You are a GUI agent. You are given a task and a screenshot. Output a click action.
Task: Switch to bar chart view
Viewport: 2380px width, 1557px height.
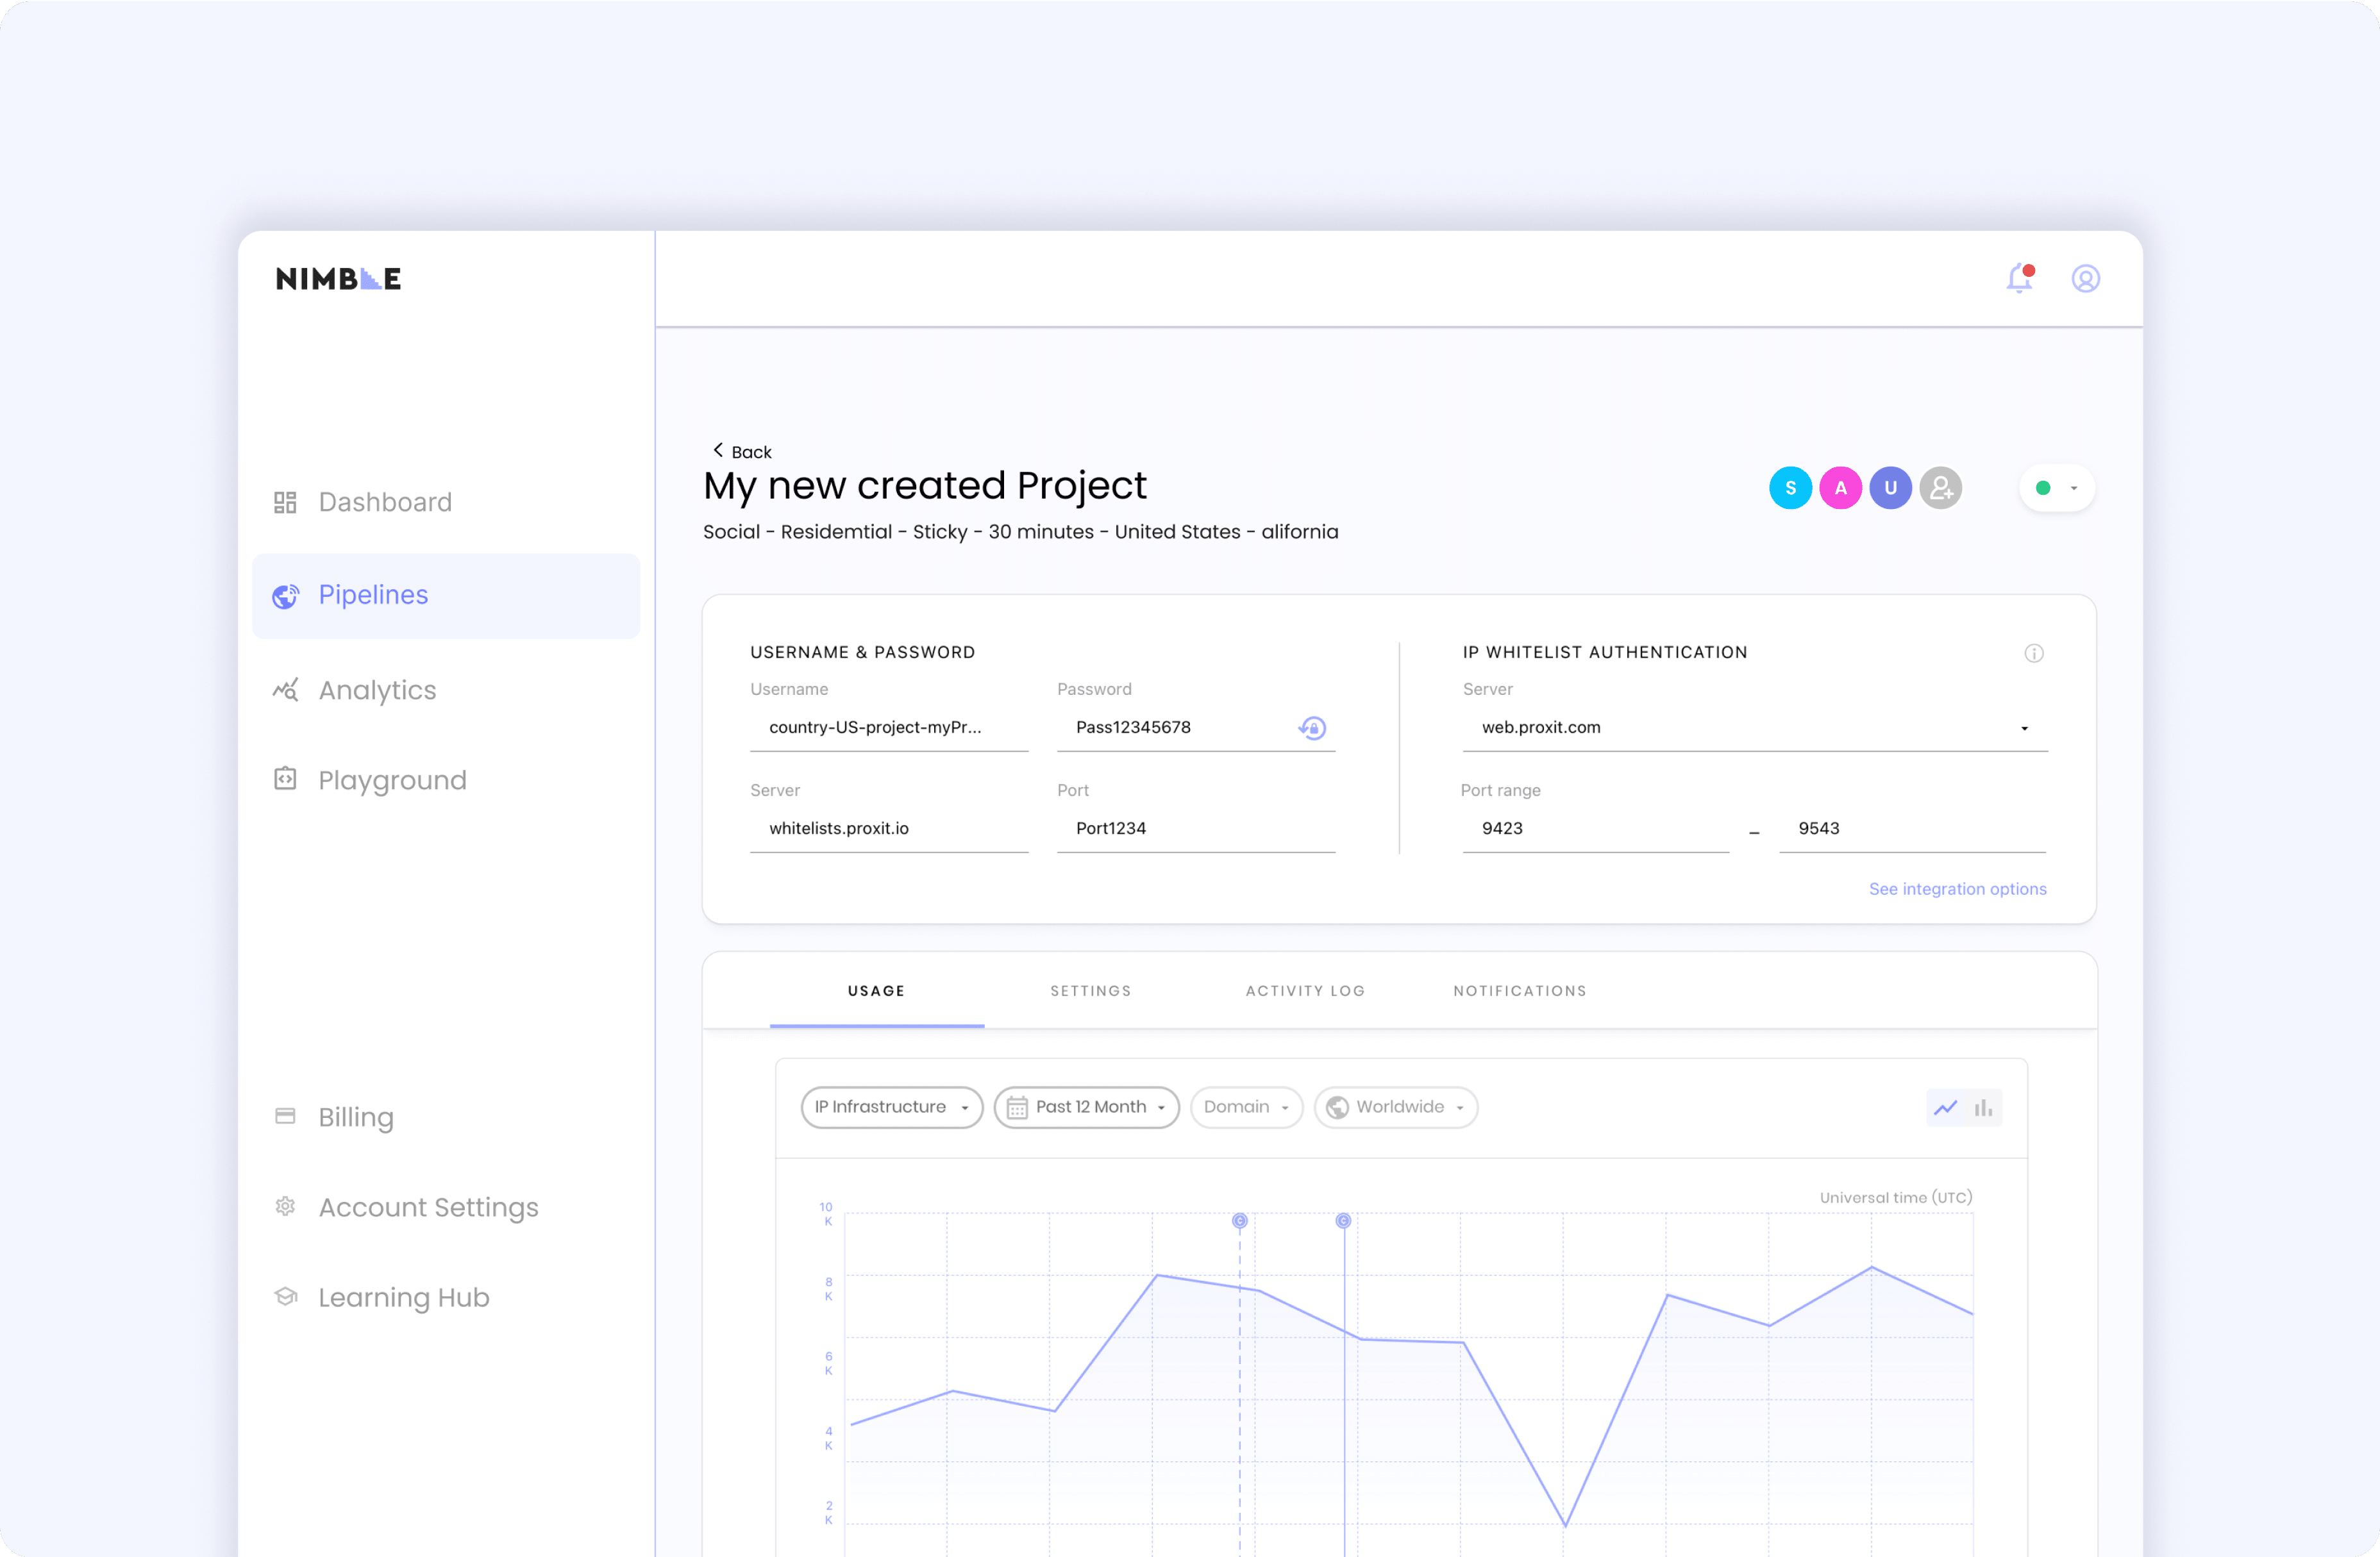[1983, 1108]
